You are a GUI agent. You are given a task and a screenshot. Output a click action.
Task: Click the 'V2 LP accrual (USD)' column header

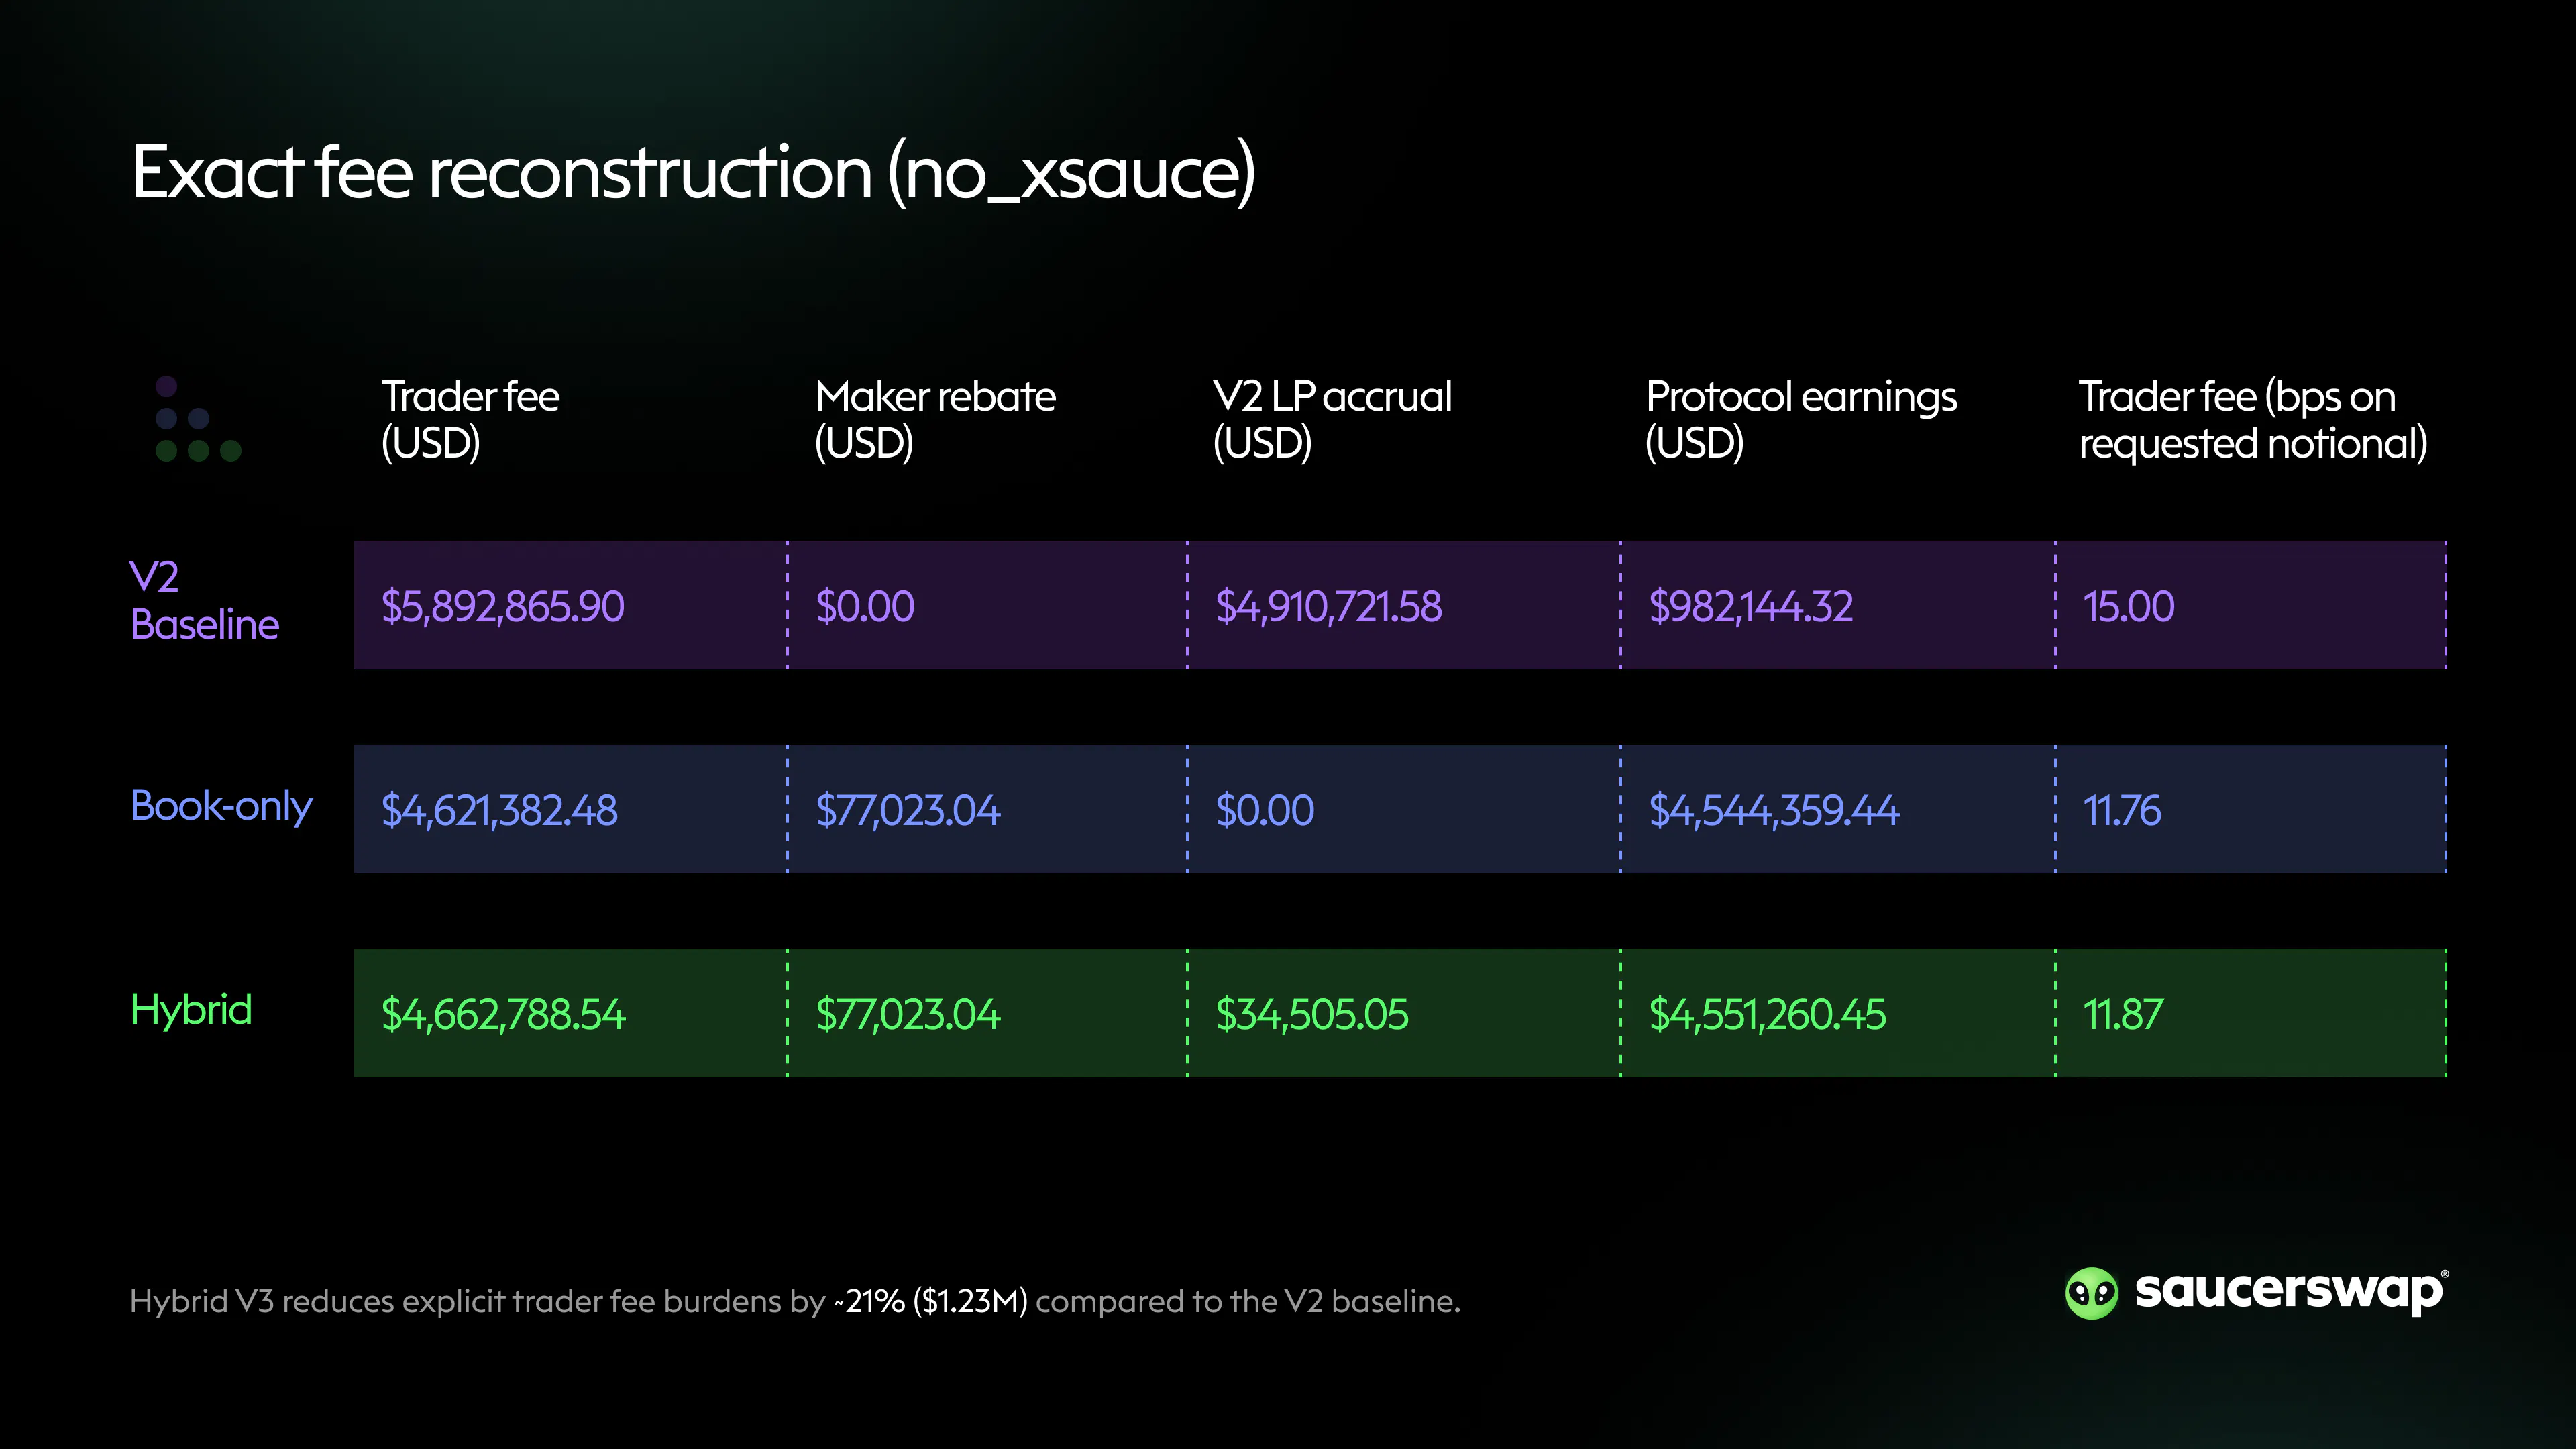1331,419
